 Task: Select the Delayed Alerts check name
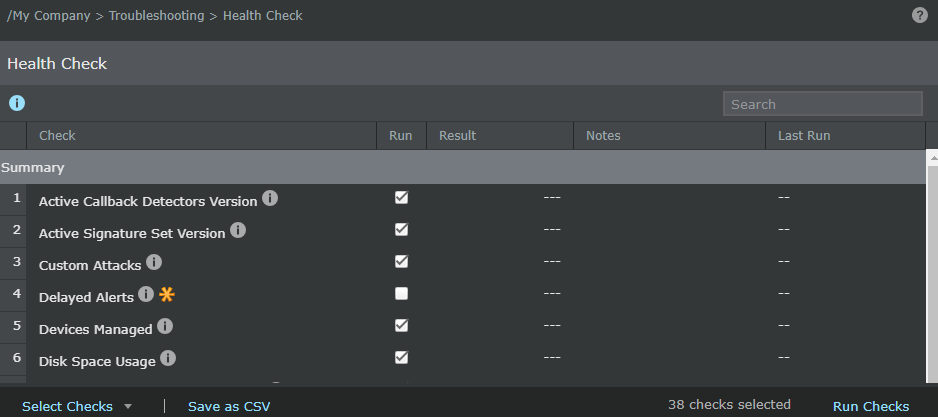86,297
